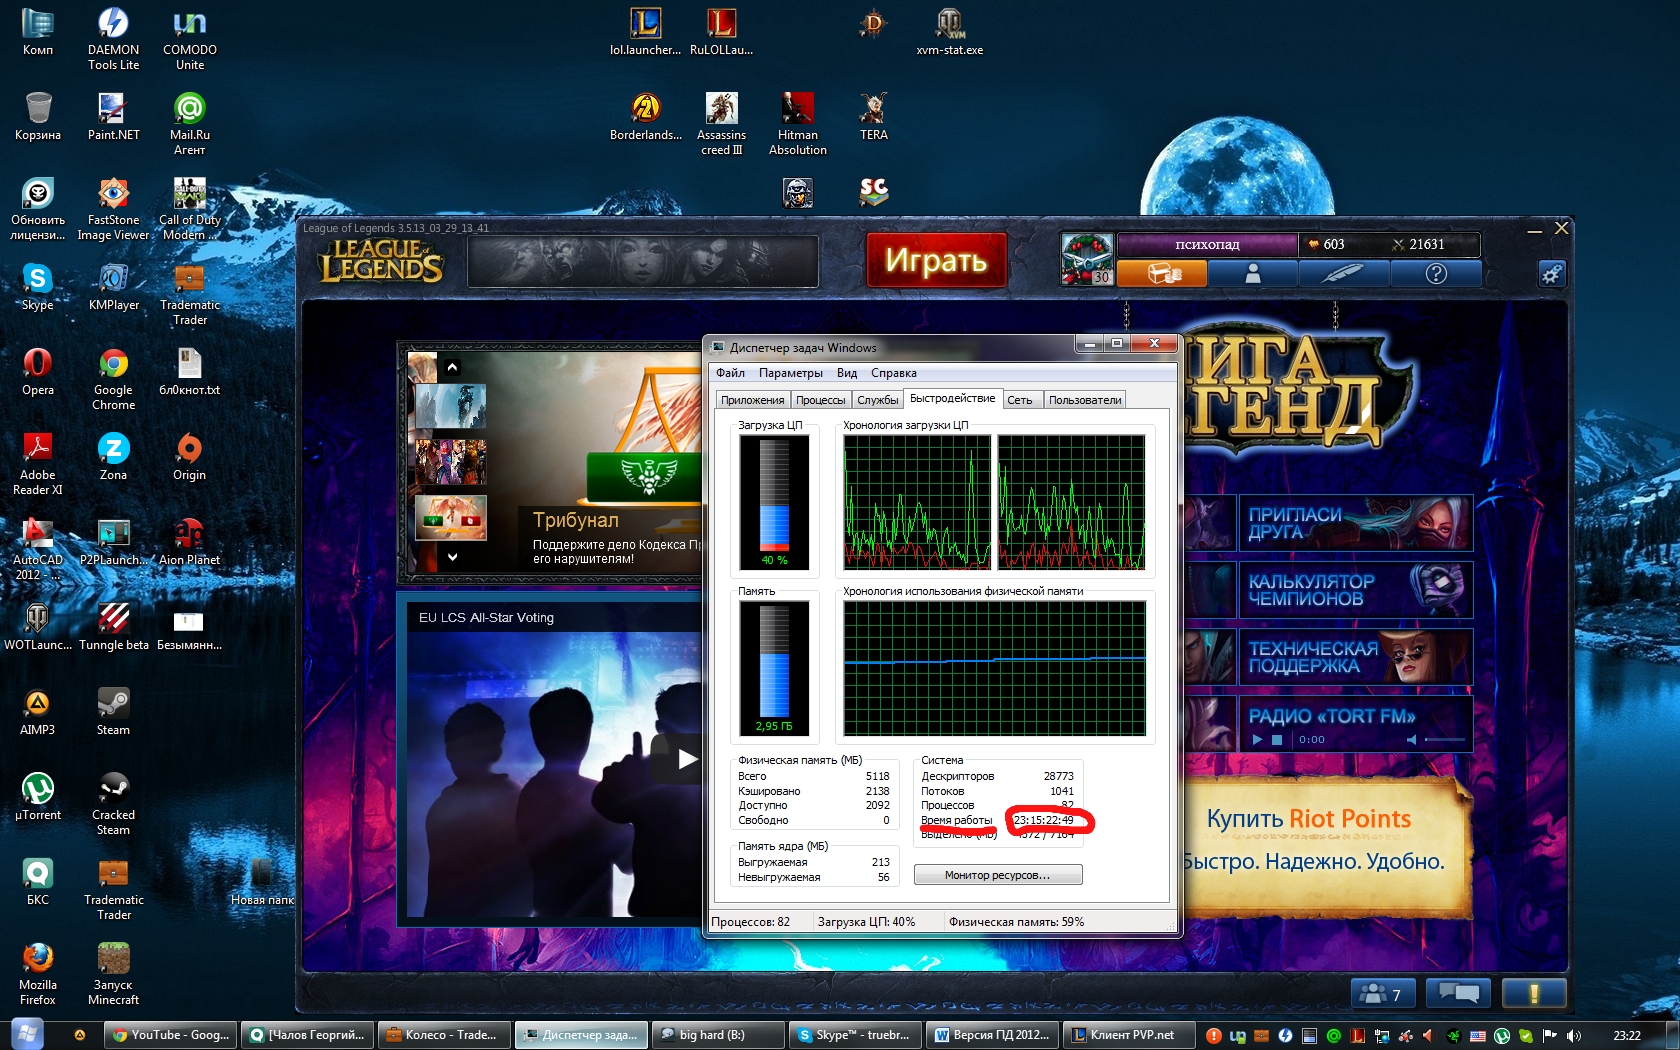Open µTorrent desktop icon
Viewport: 1680px width, 1050px height.
point(38,796)
